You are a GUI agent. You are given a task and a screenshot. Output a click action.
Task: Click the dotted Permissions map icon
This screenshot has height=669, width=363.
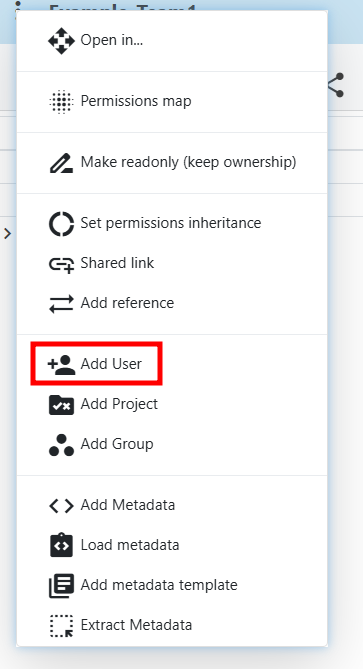[x=61, y=102]
